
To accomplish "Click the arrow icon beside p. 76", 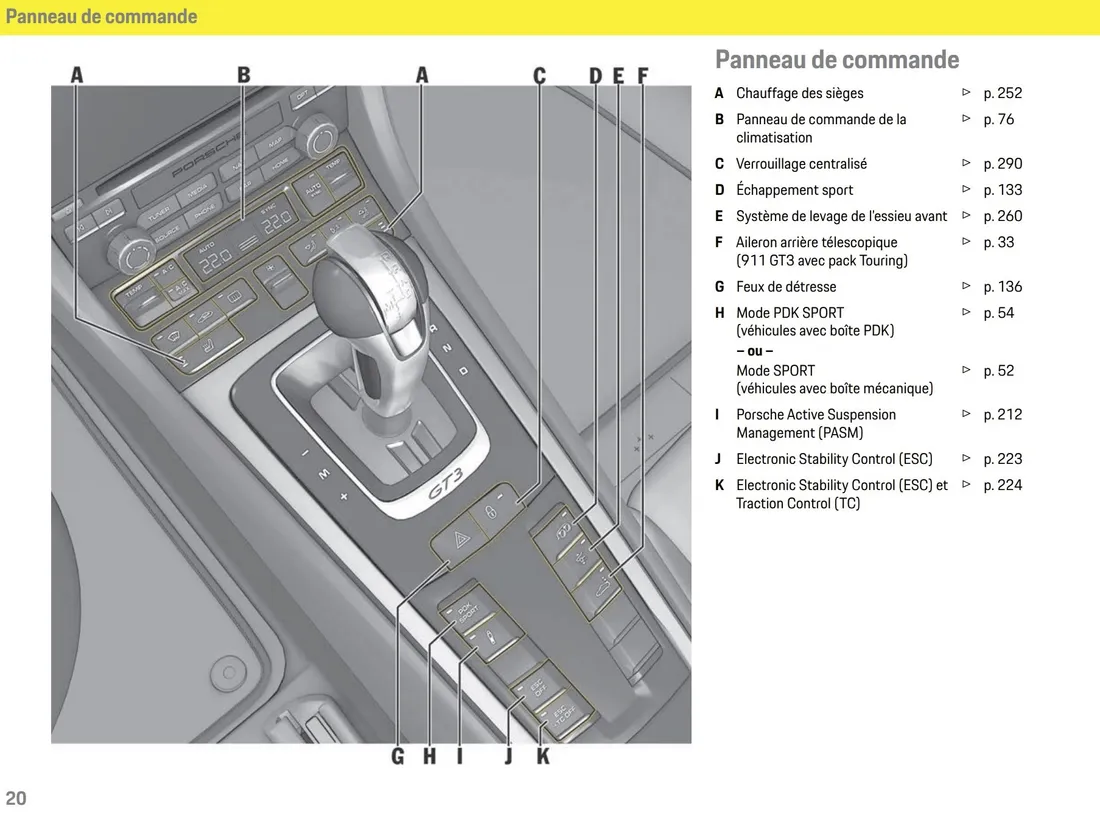I will pyautogui.click(x=966, y=119).
